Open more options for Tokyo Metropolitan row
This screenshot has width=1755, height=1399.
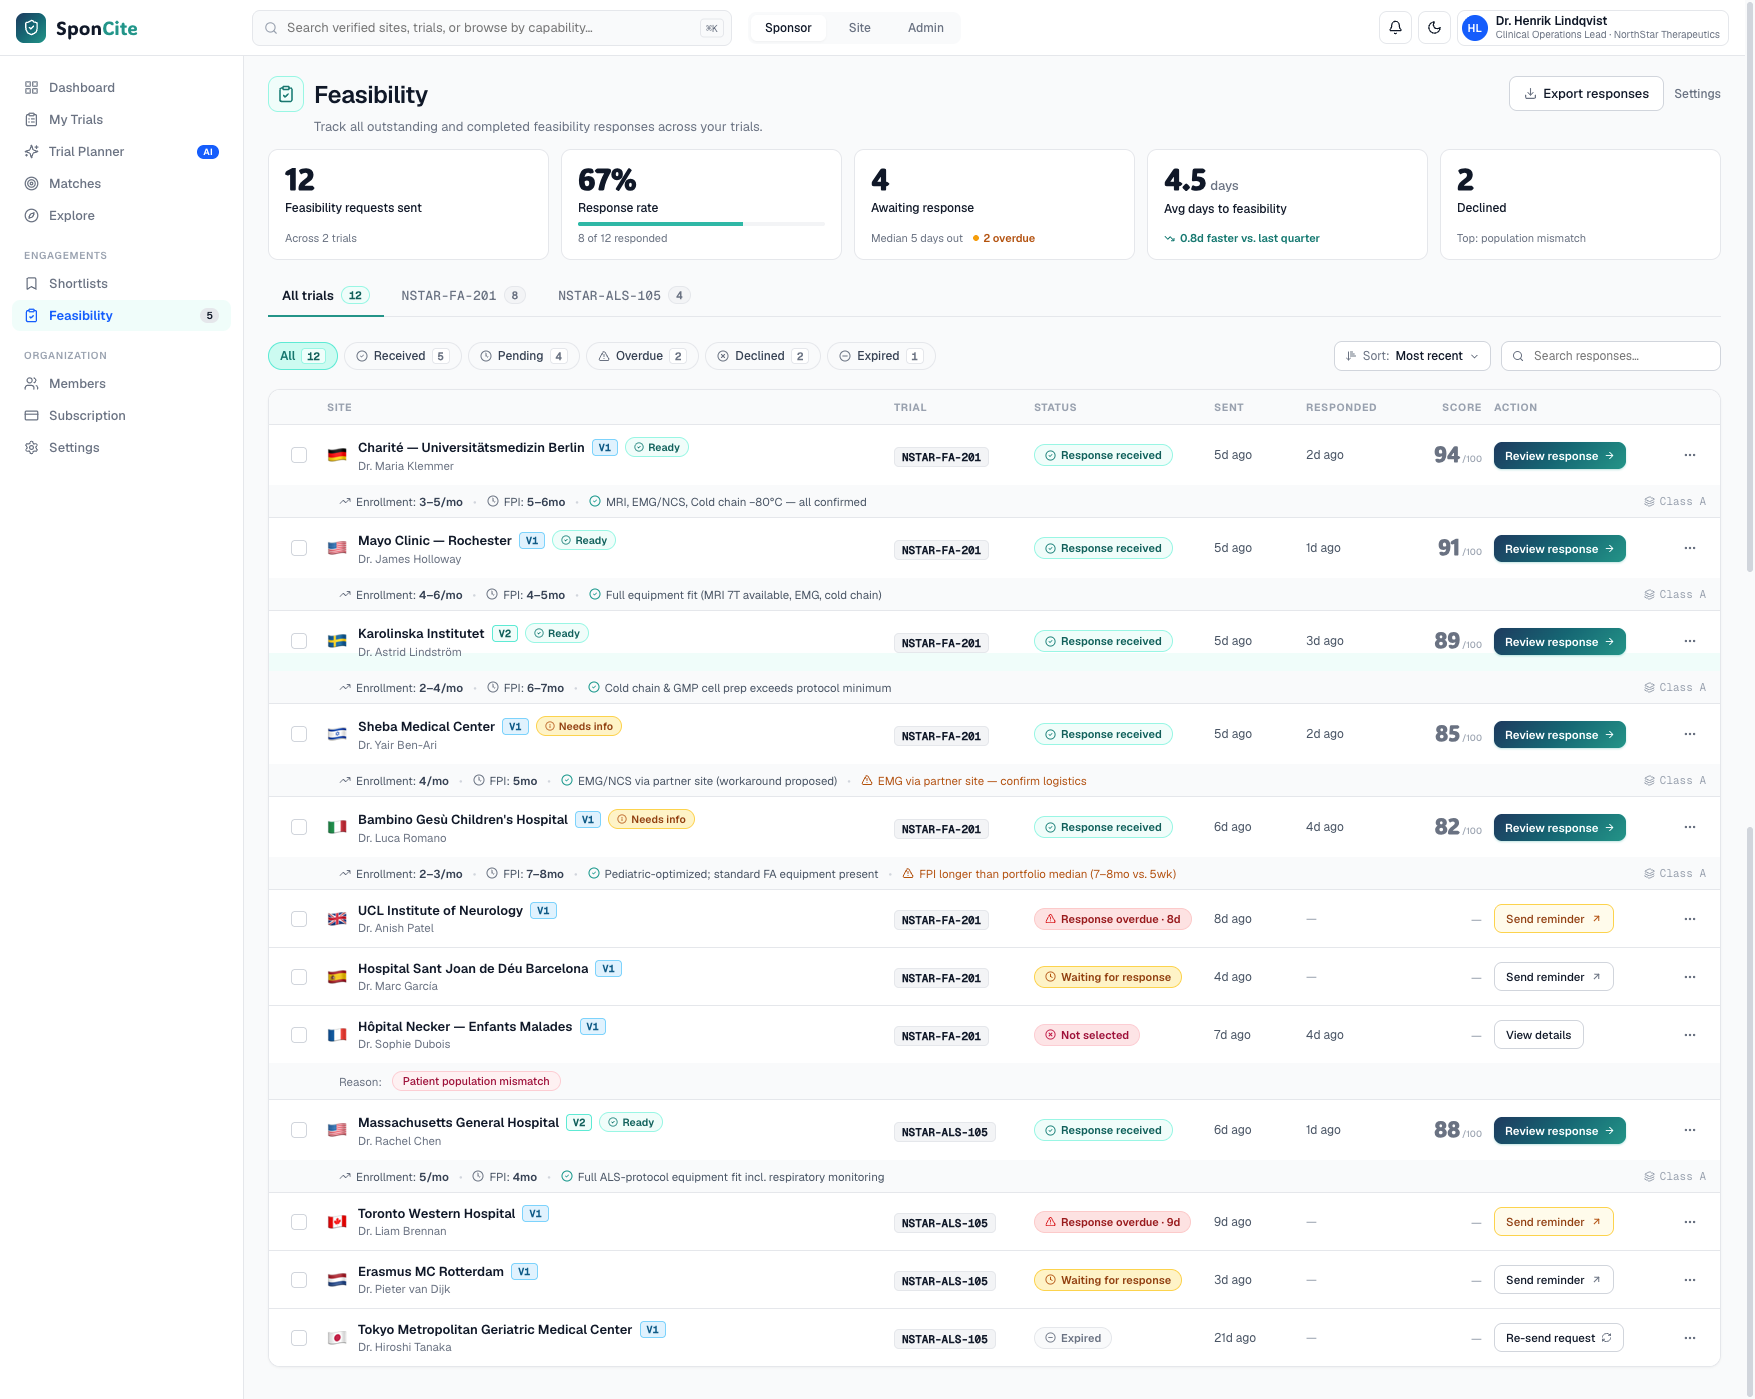coord(1690,1338)
